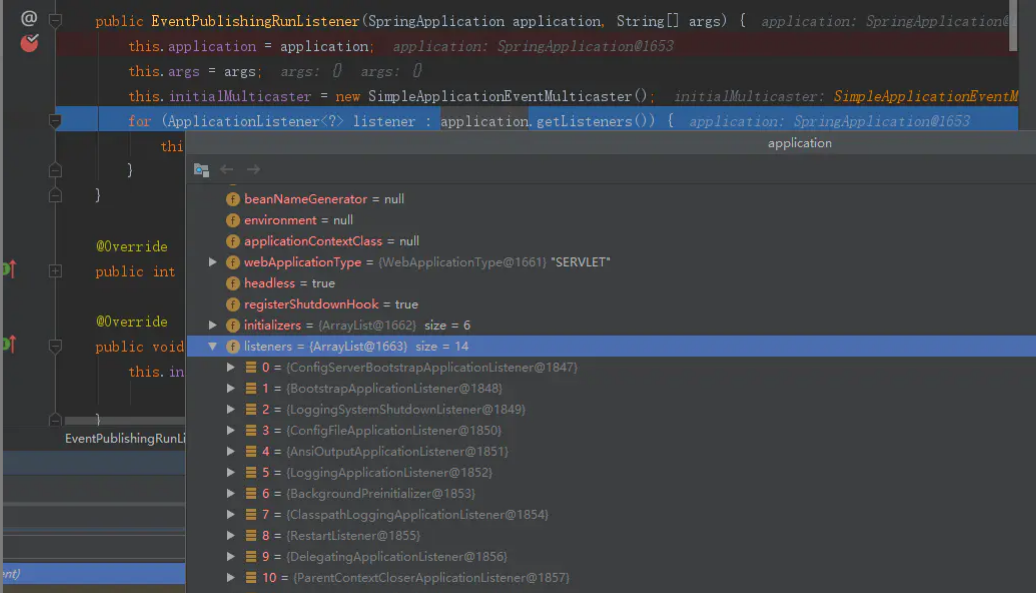The width and height of the screenshot is (1036, 593).
Task: Expand element 5 LoggingApplicationListener
Action: point(231,473)
